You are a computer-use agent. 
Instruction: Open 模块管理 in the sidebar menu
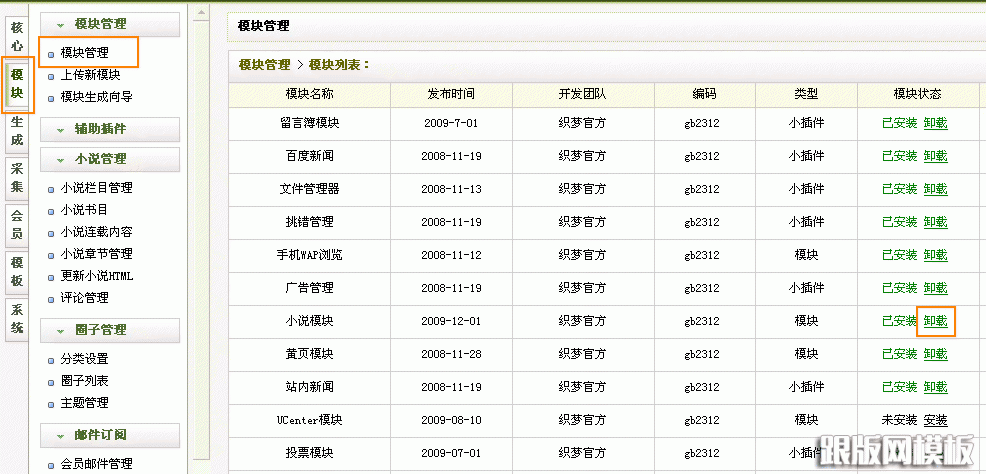click(x=84, y=53)
